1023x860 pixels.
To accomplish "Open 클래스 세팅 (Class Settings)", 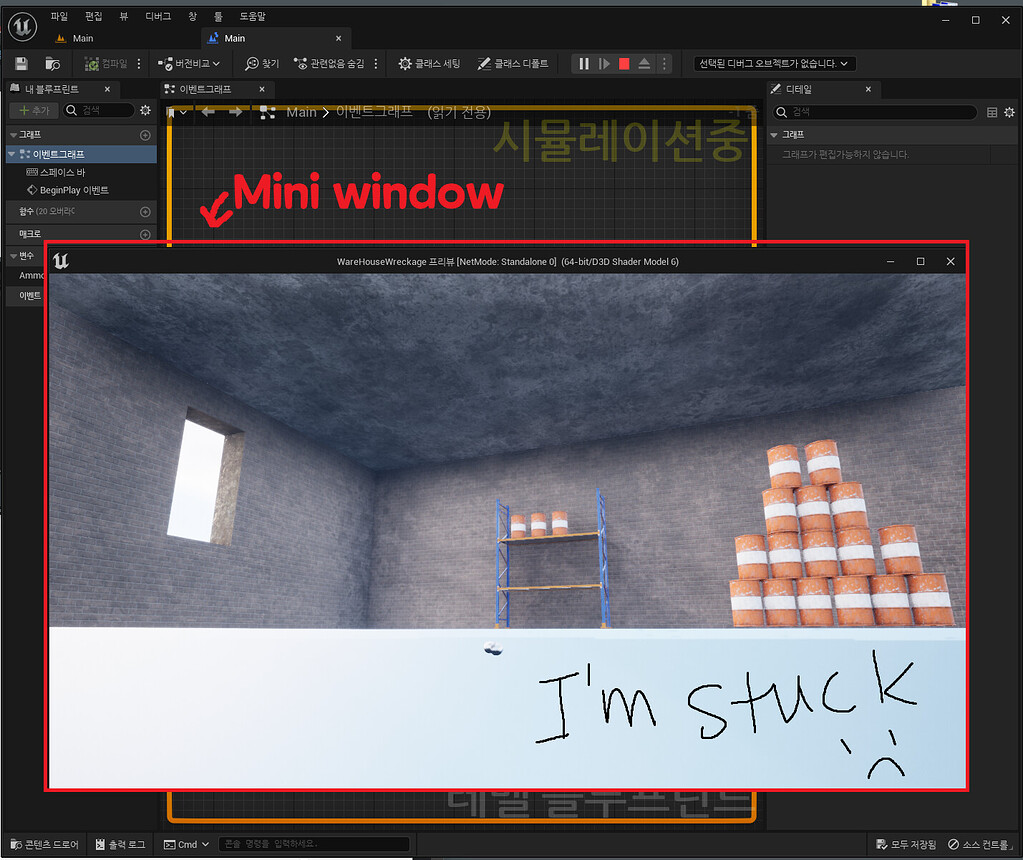I will [x=429, y=63].
